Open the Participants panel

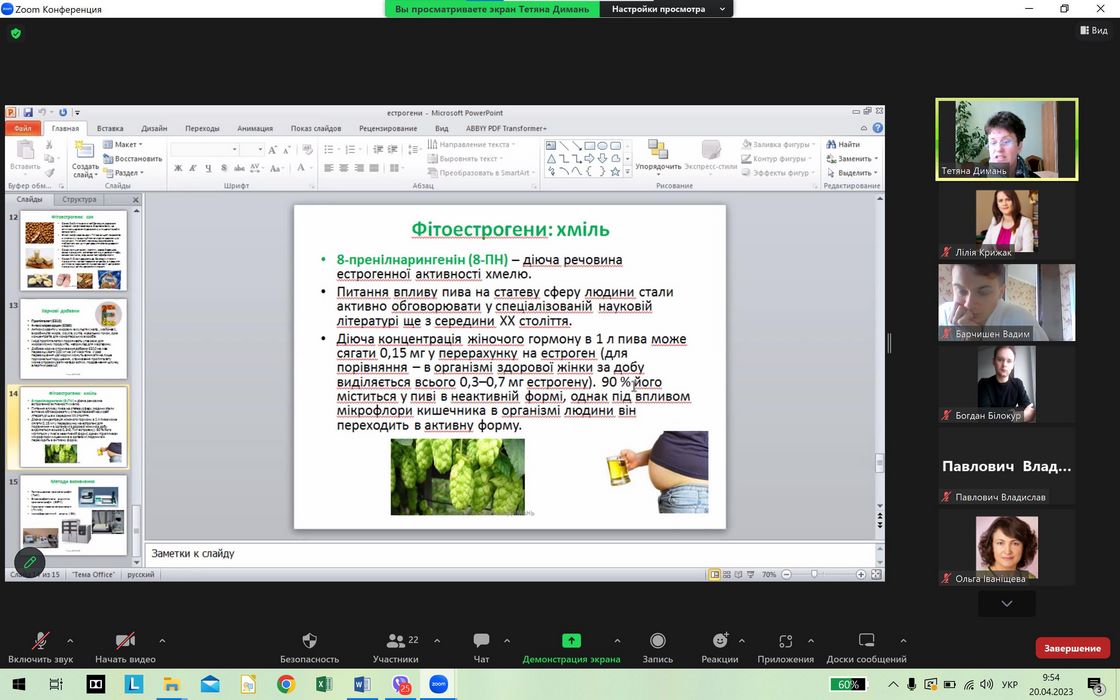(395, 641)
